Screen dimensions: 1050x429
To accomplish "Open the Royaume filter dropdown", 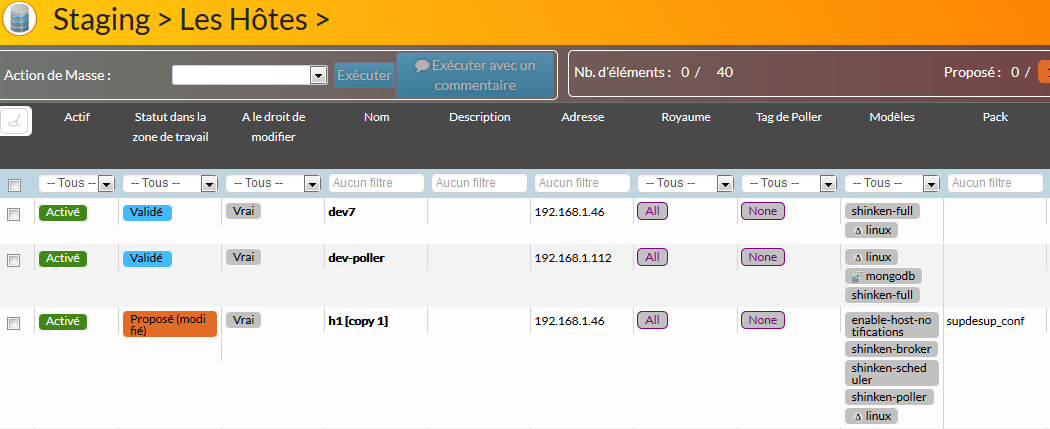I will click(685, 183).
